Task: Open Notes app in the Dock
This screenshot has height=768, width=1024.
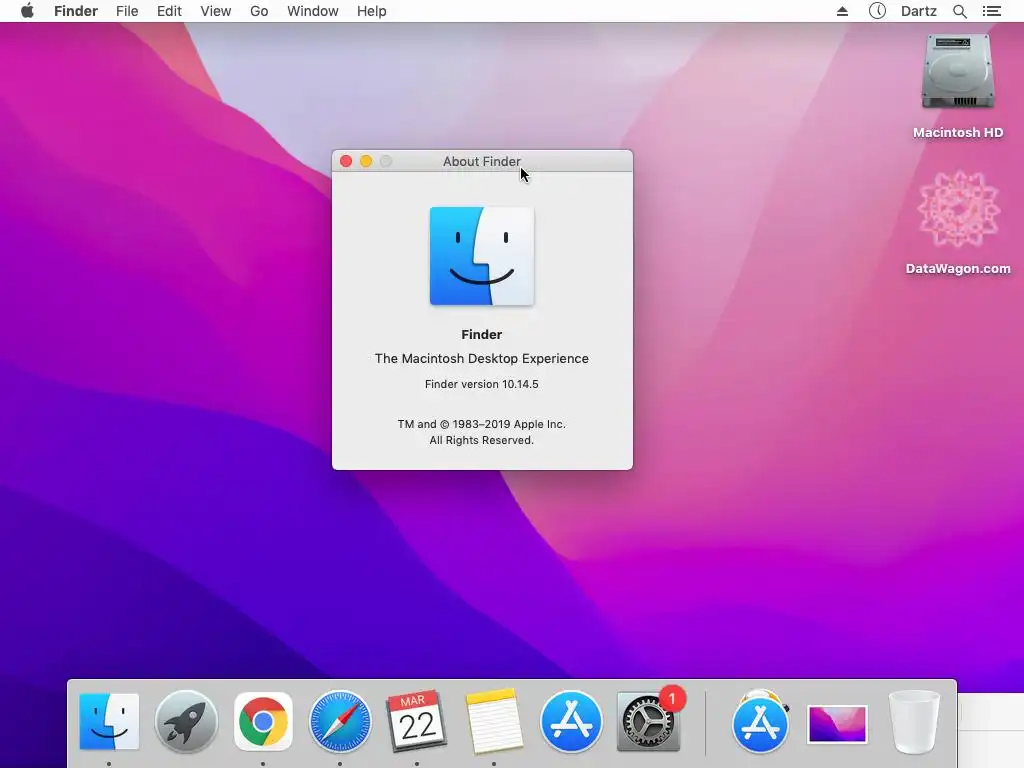Action: point(494,722)
